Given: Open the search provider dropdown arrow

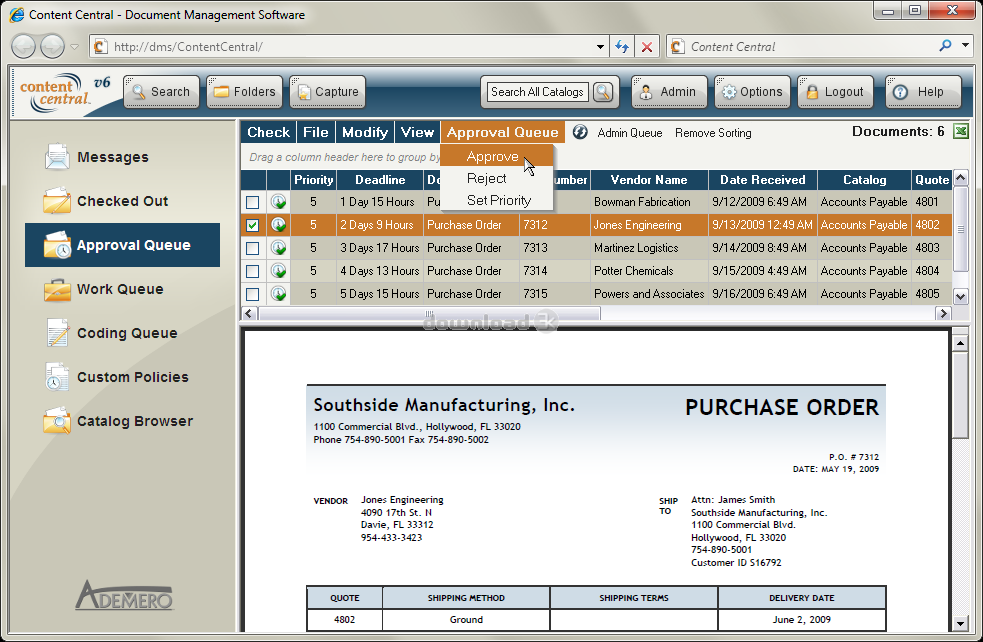Looking at the screenshot, I should click(x=965, y=46).
